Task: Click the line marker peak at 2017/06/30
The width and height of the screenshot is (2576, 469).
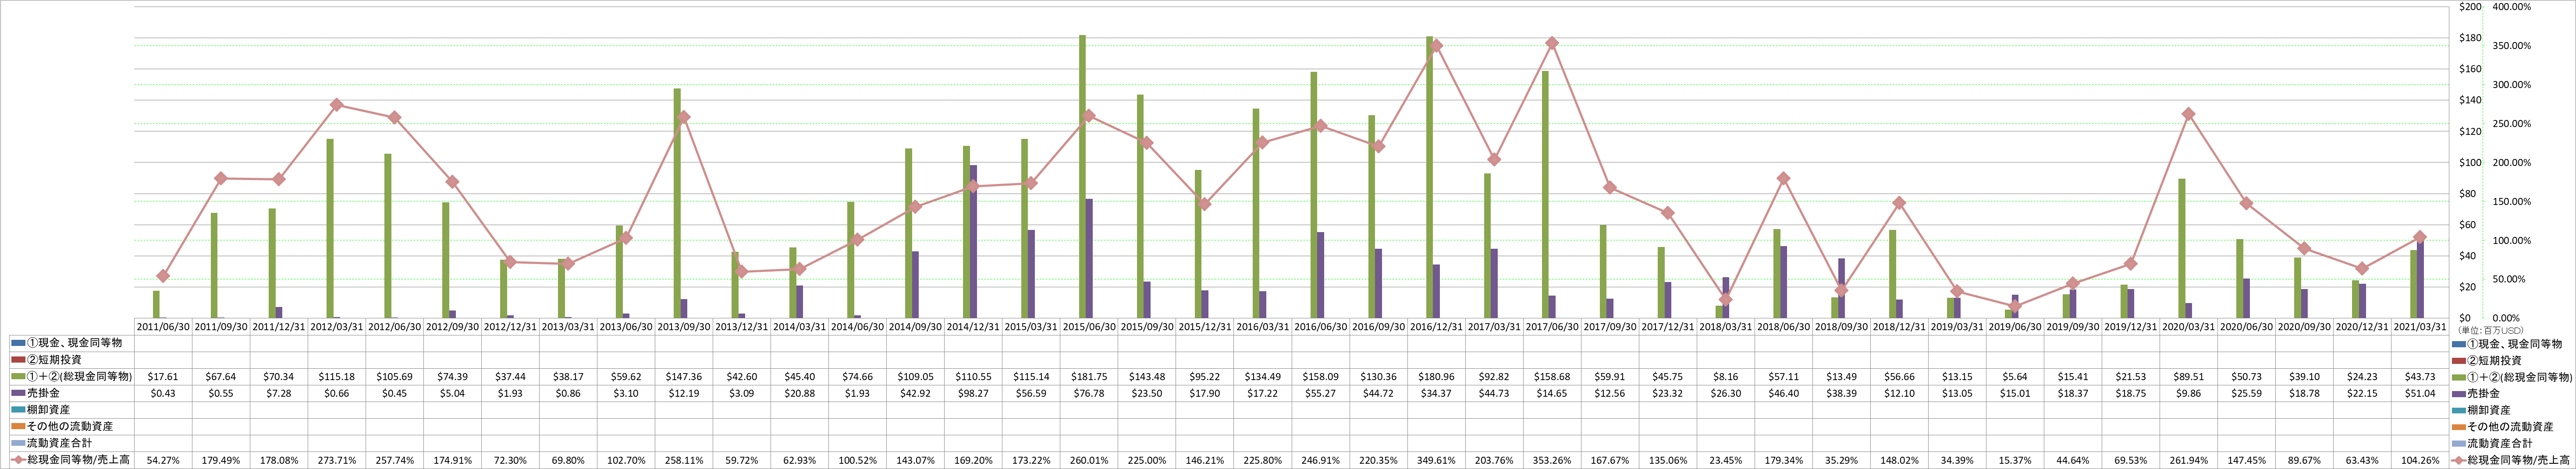Action: click(x=1552, y=43)
